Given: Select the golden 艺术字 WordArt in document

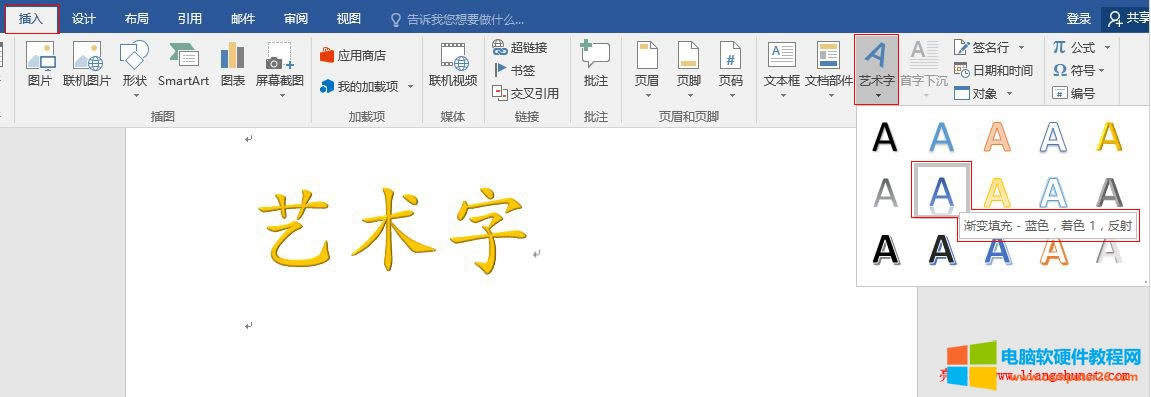Looking at the screenshot, I should [393, 230].
